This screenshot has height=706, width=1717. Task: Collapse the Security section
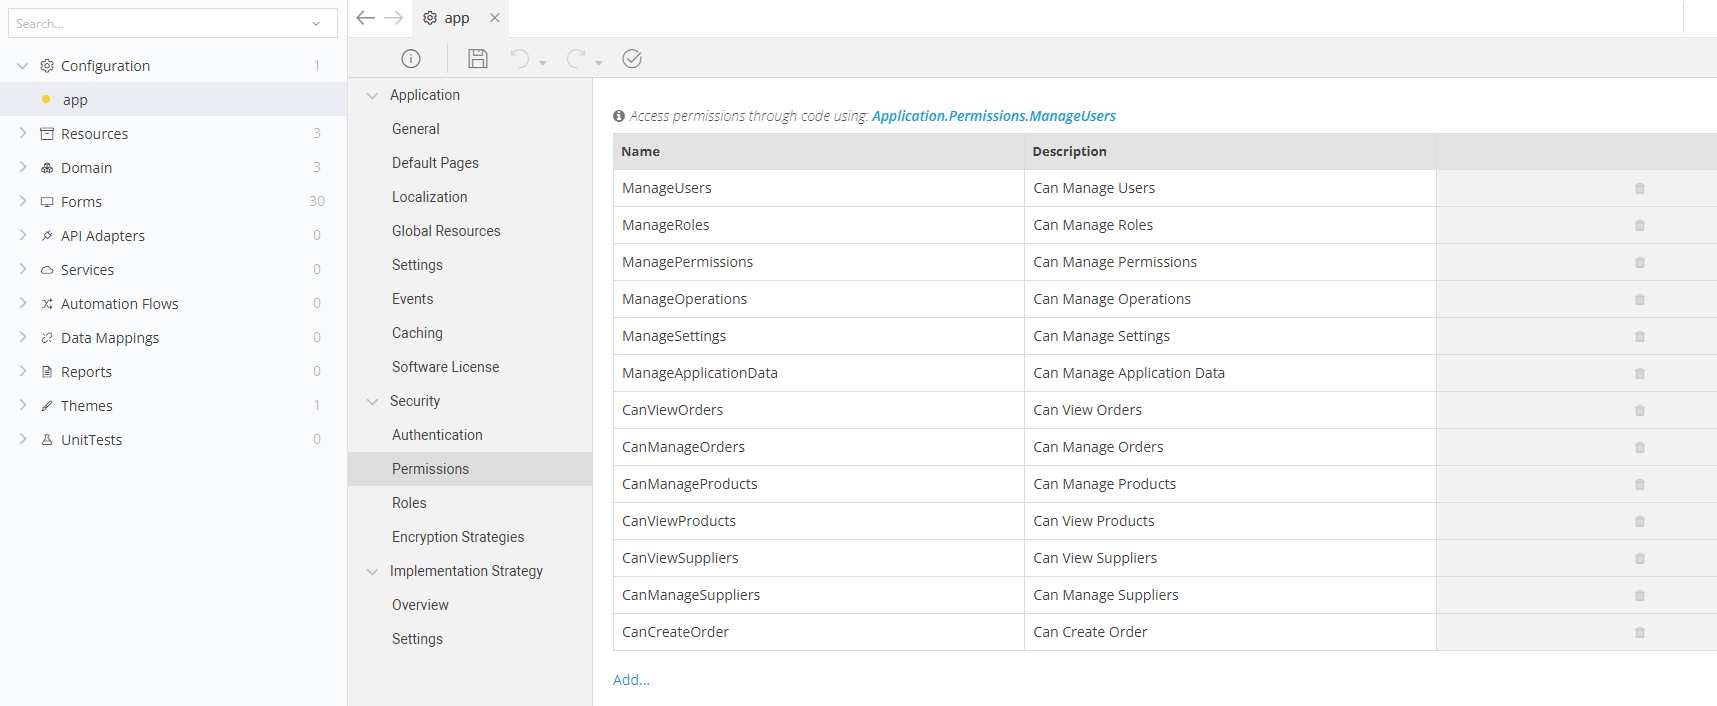pos(373,401)
